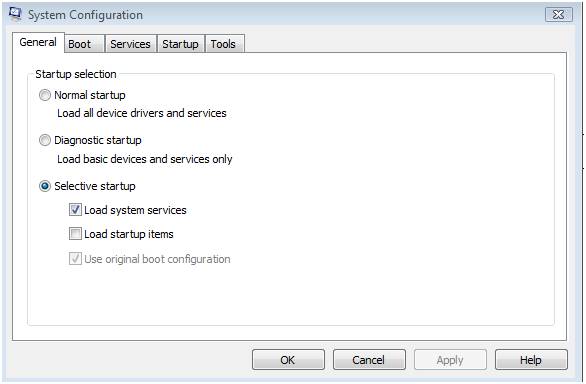Toggle Use original boot configuration checkbox
Viewport: 586px width, 384px height.
(x=75, y=258)
